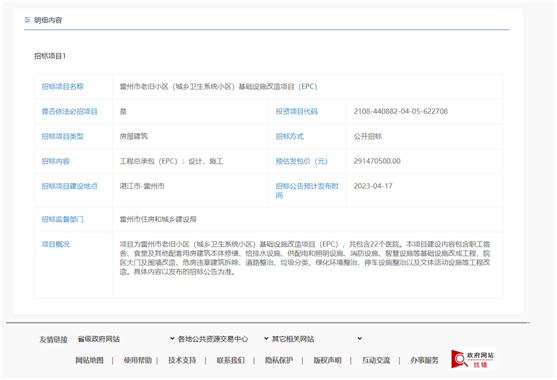557x380 pixels.
Task: Open the 各地公共资源交易中心 dropdown
Action: [x=223, y=339]
